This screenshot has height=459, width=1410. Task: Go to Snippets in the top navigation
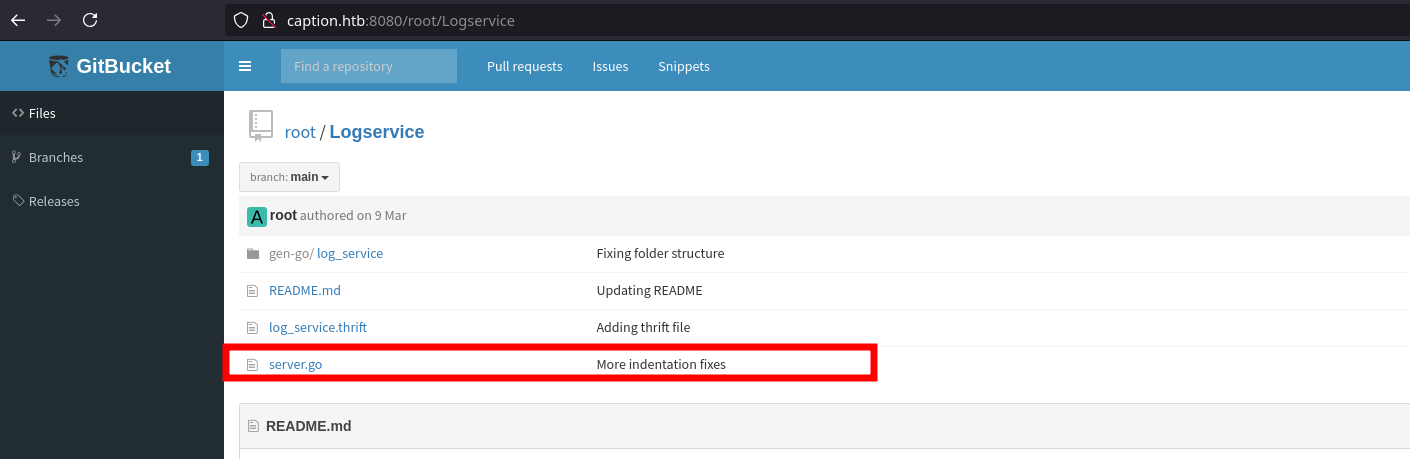point(683,66)
